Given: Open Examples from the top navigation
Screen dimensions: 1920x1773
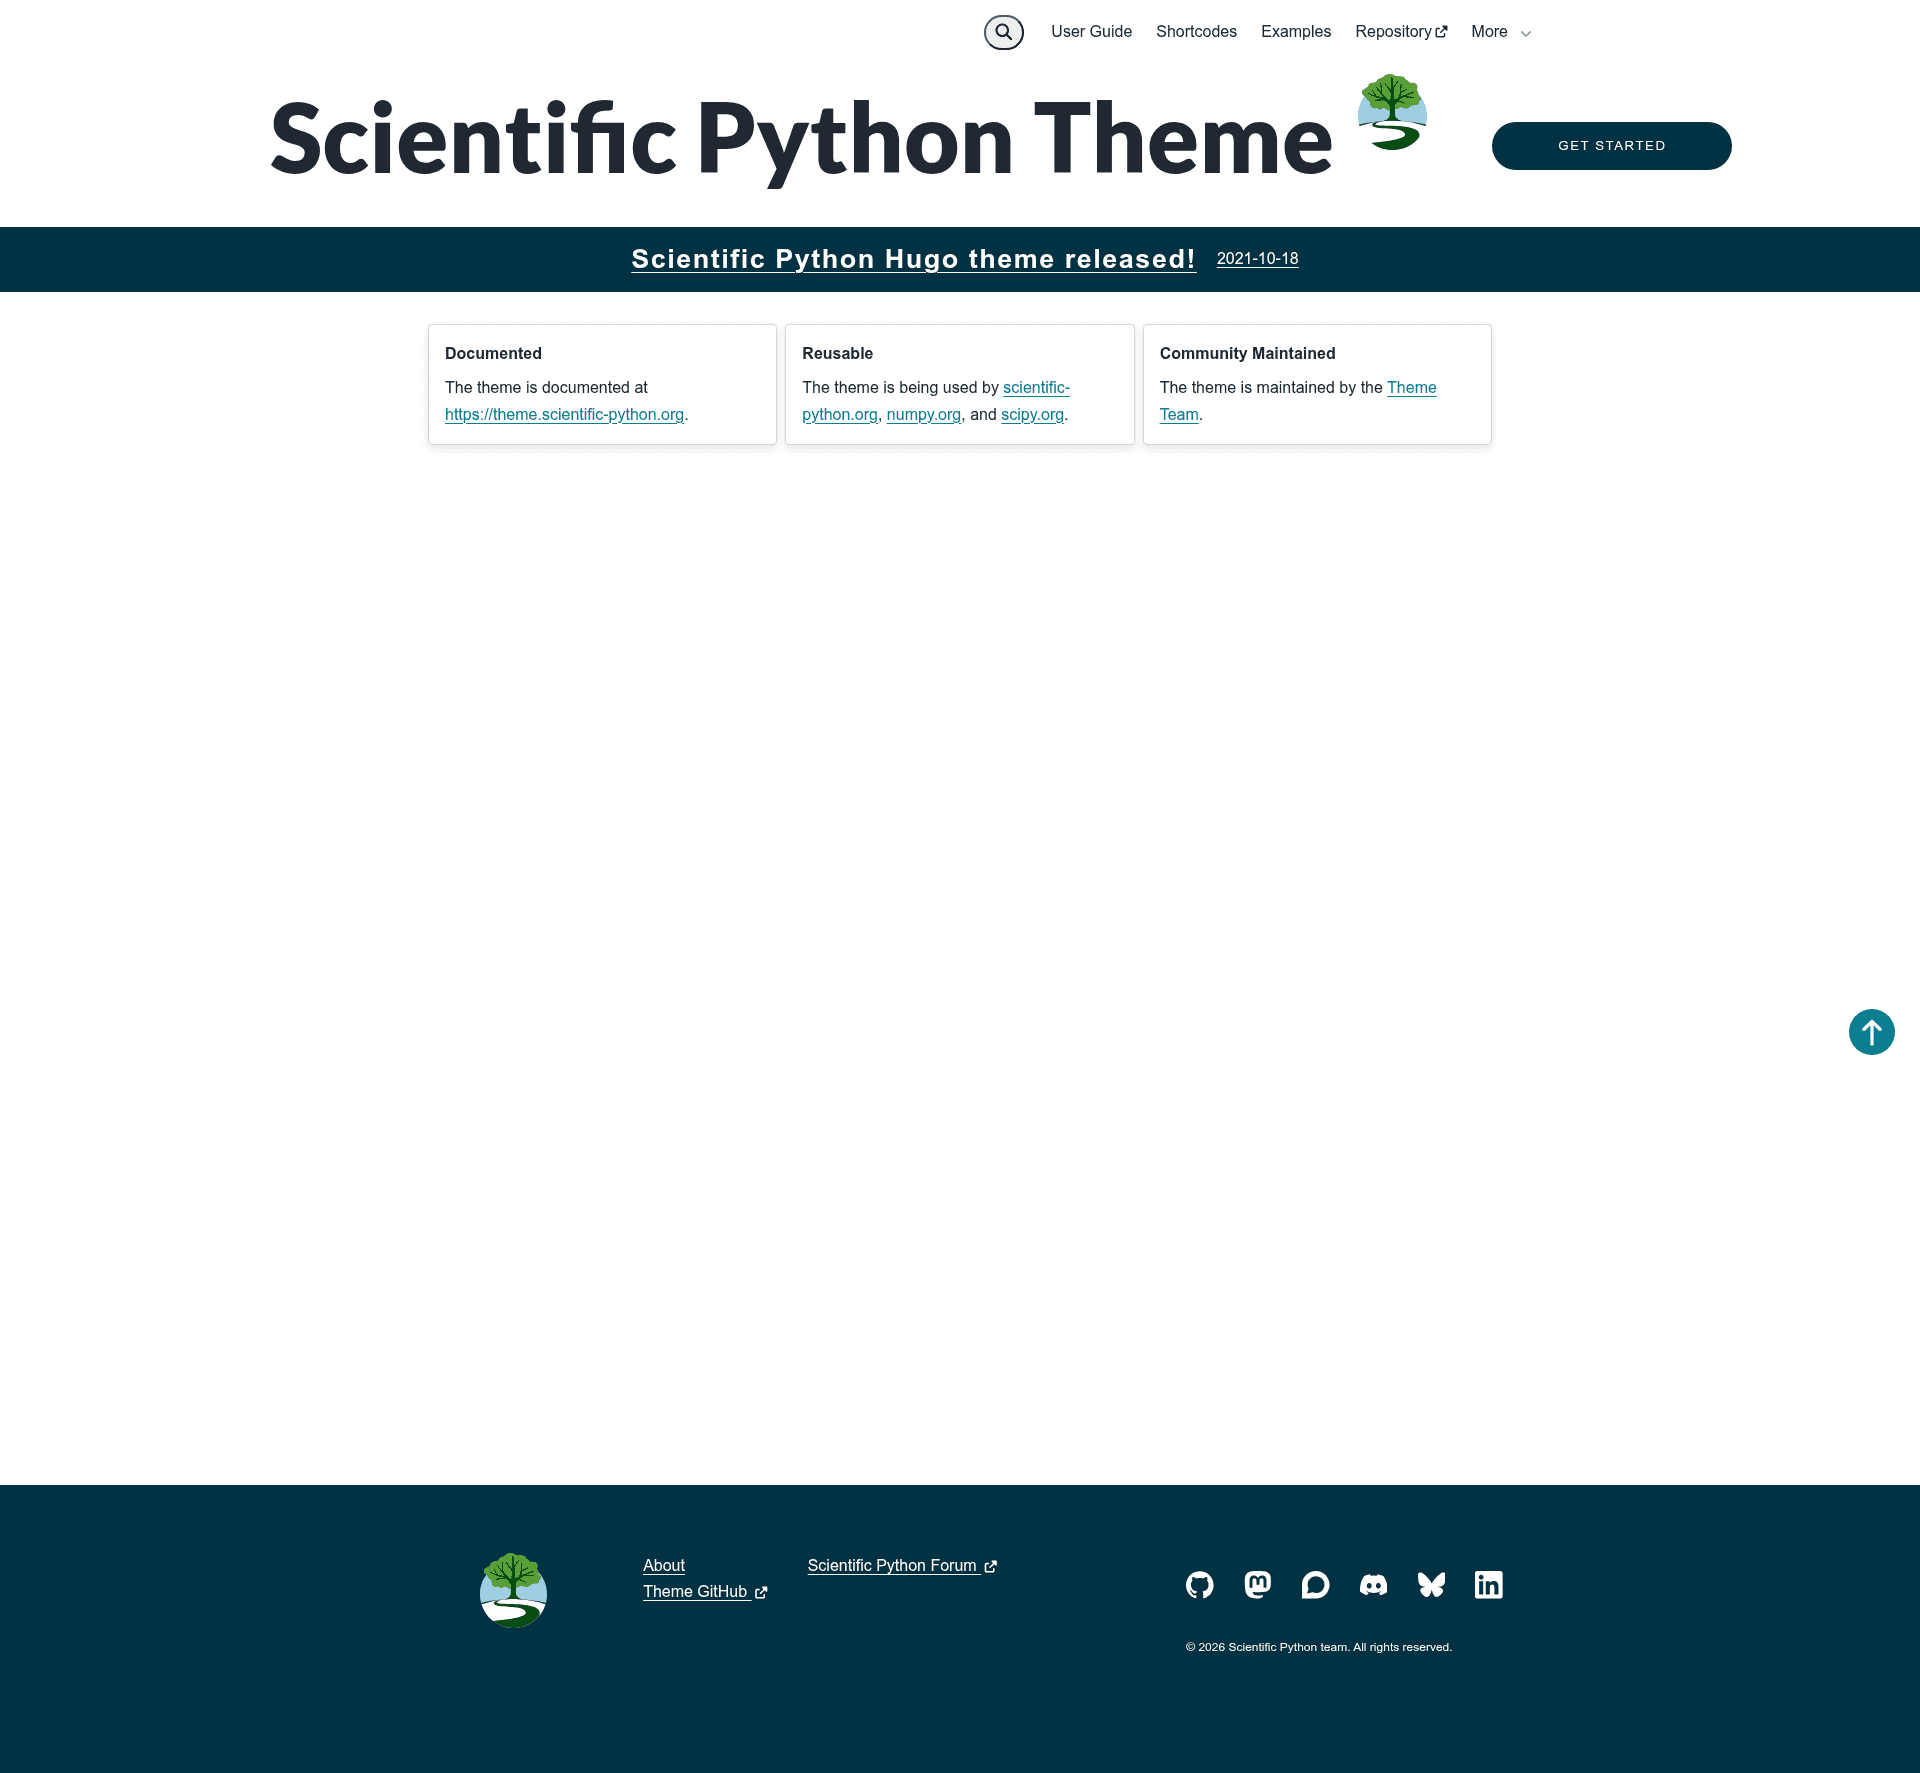Looking at the screenshot, I should click(1295, 32).
